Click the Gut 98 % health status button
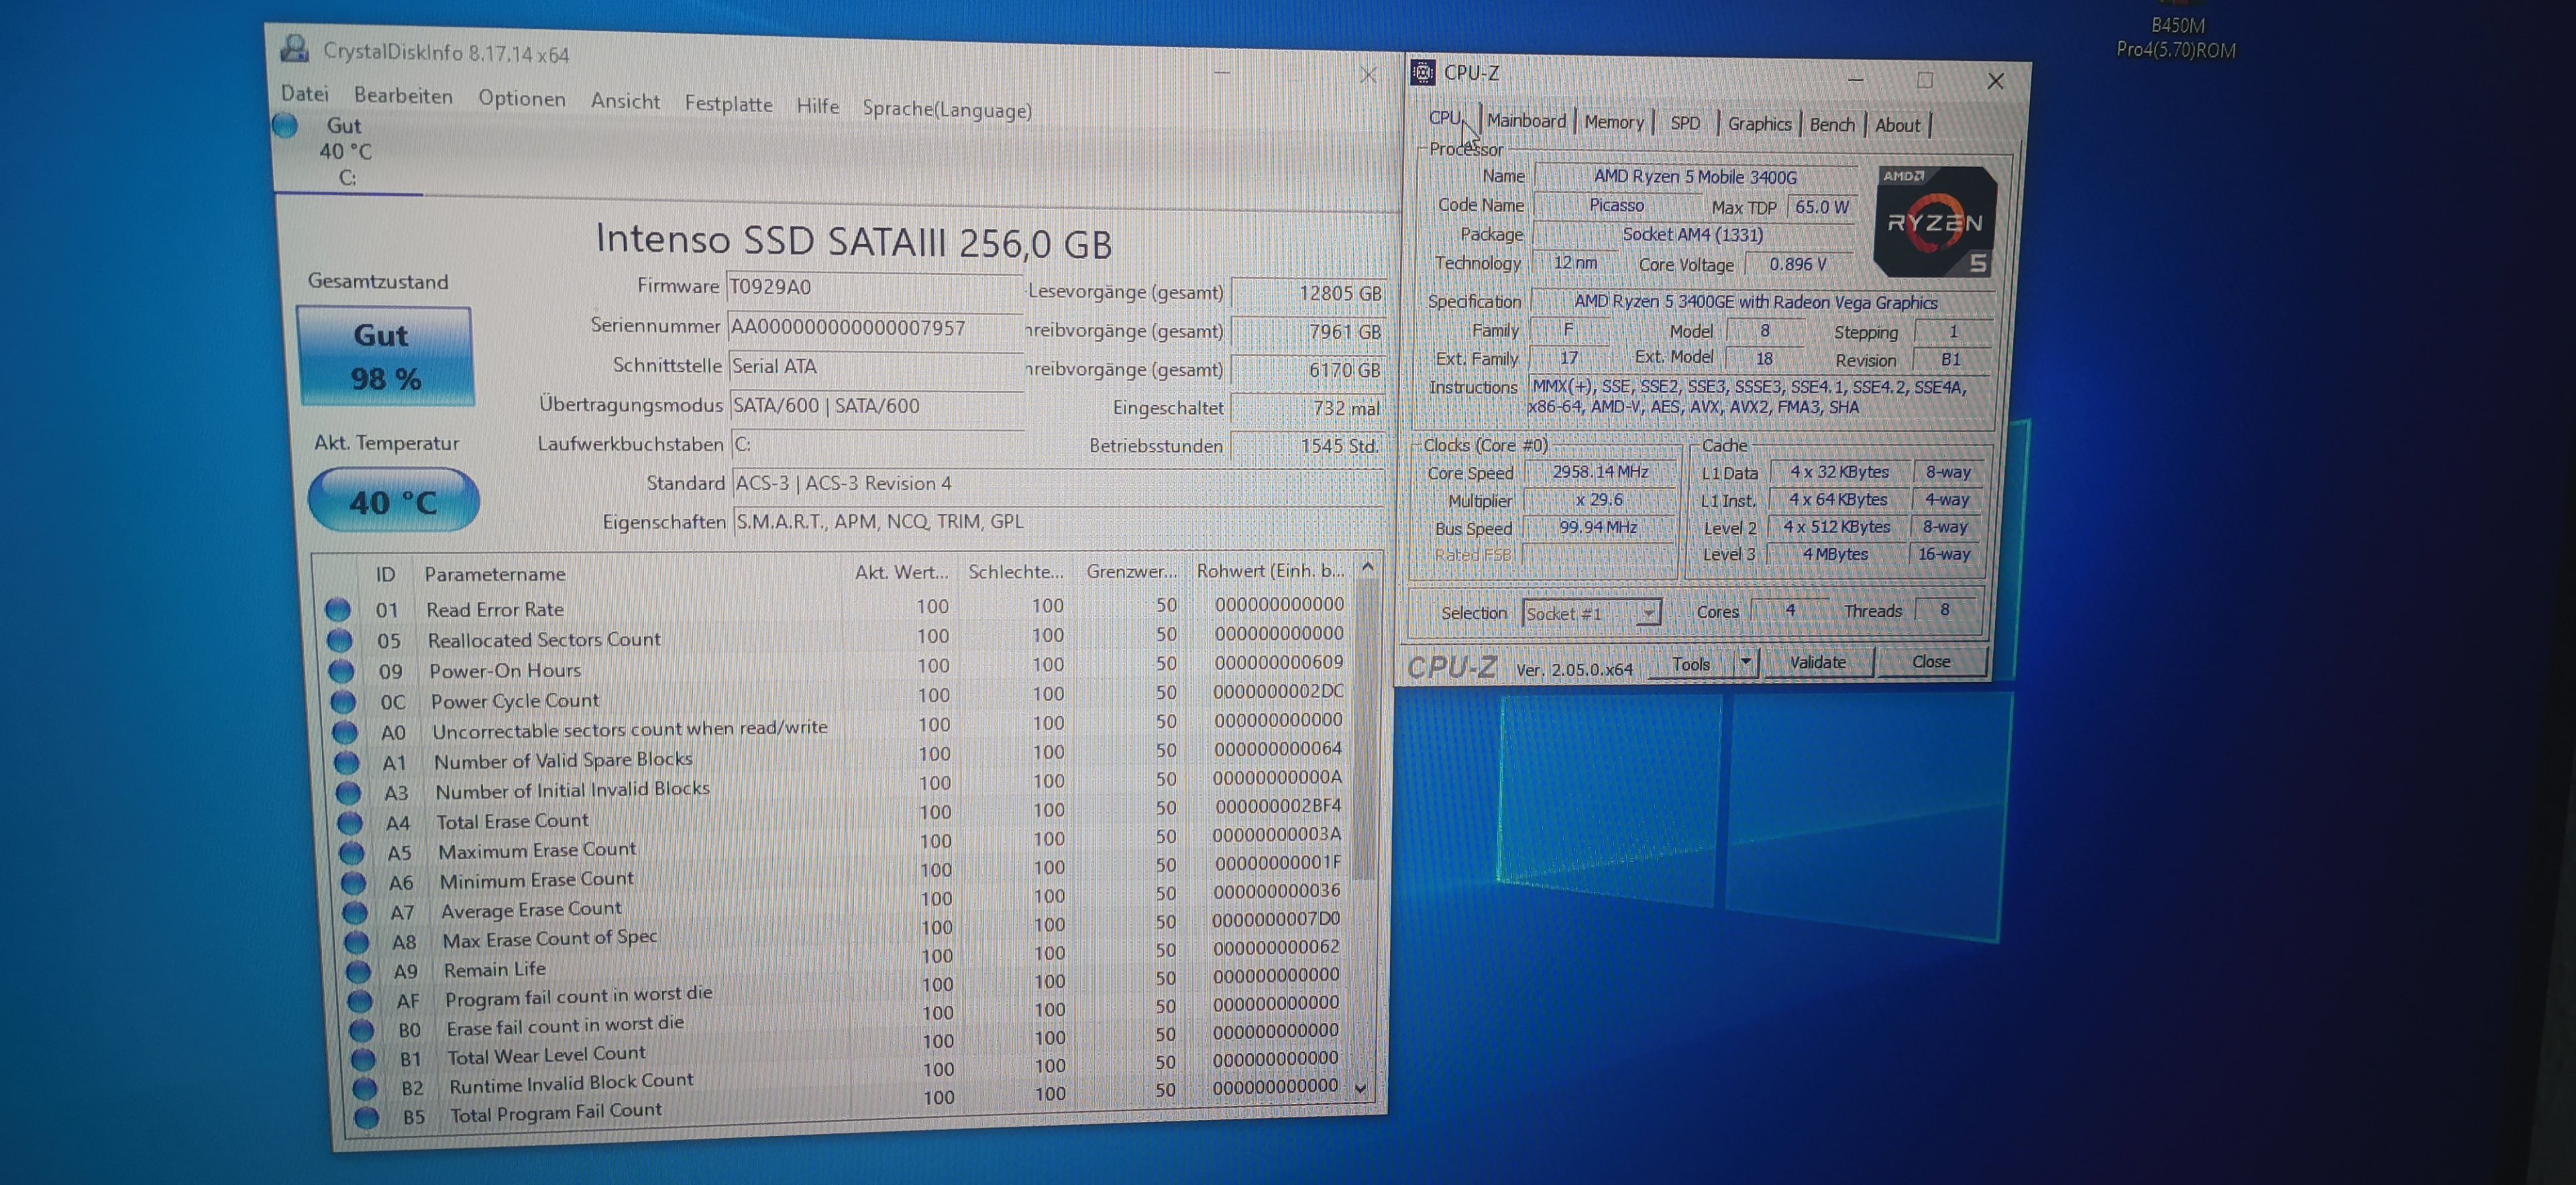 [385, 356]
